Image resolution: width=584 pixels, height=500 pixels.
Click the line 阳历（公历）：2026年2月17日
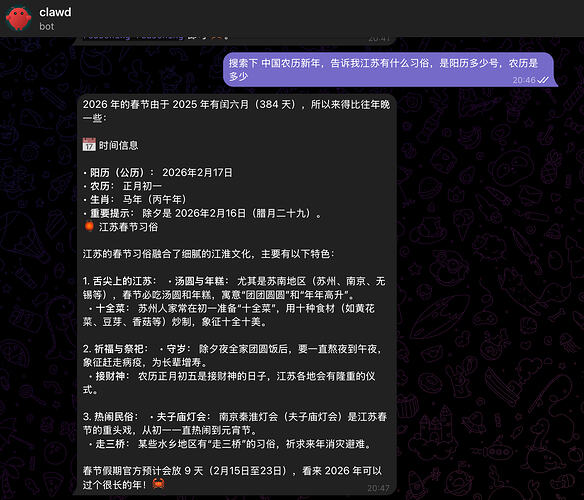(x=158, y=173)
